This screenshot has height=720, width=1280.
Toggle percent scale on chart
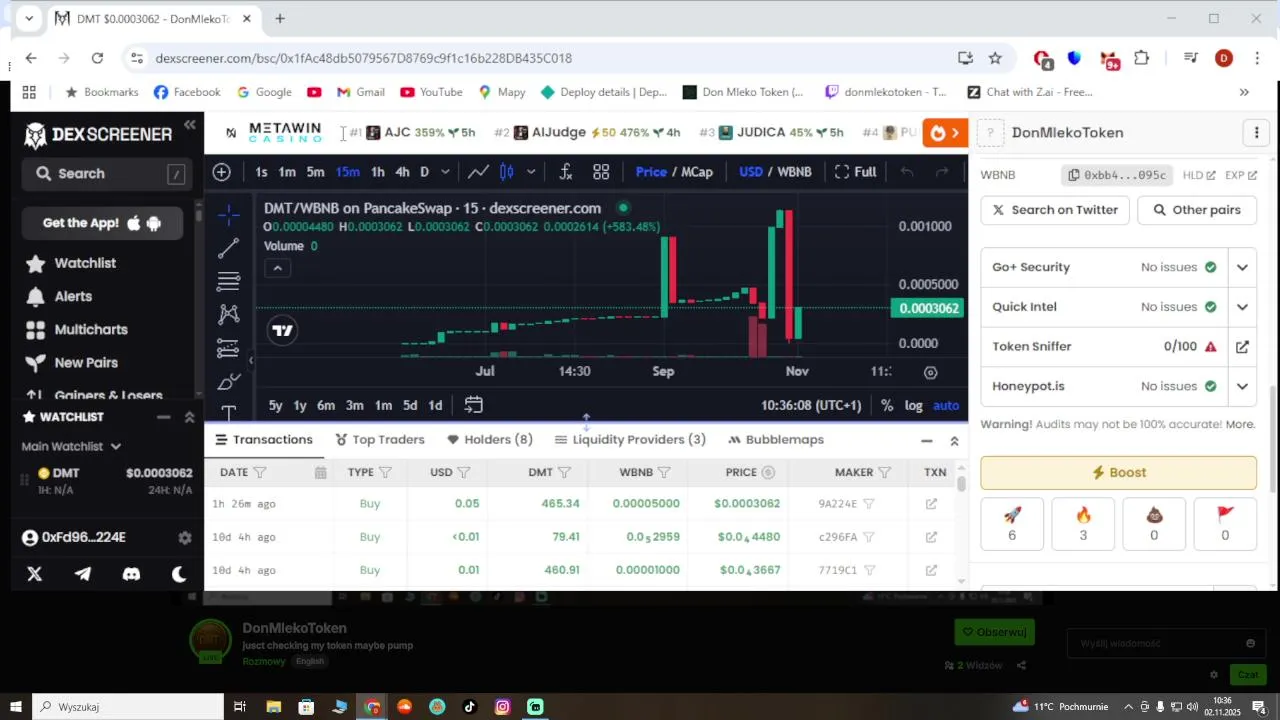tap(887, 405)
